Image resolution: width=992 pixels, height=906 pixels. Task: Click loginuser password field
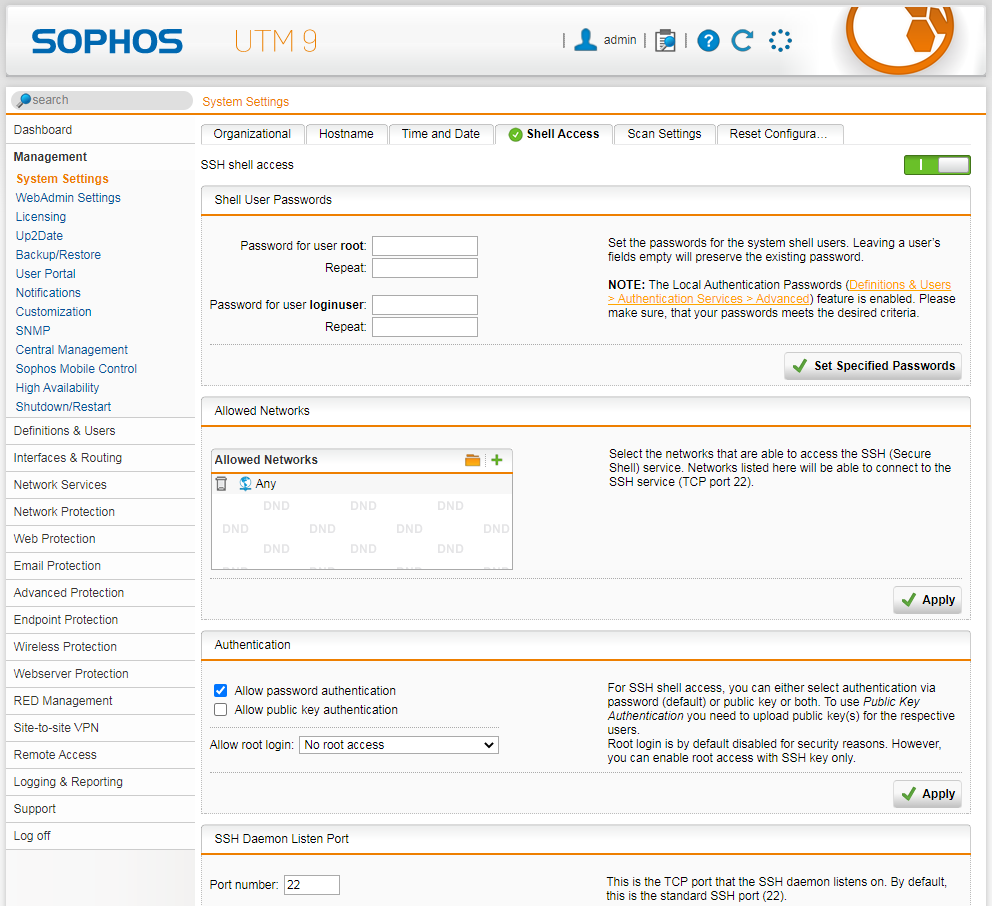(425, 305)
